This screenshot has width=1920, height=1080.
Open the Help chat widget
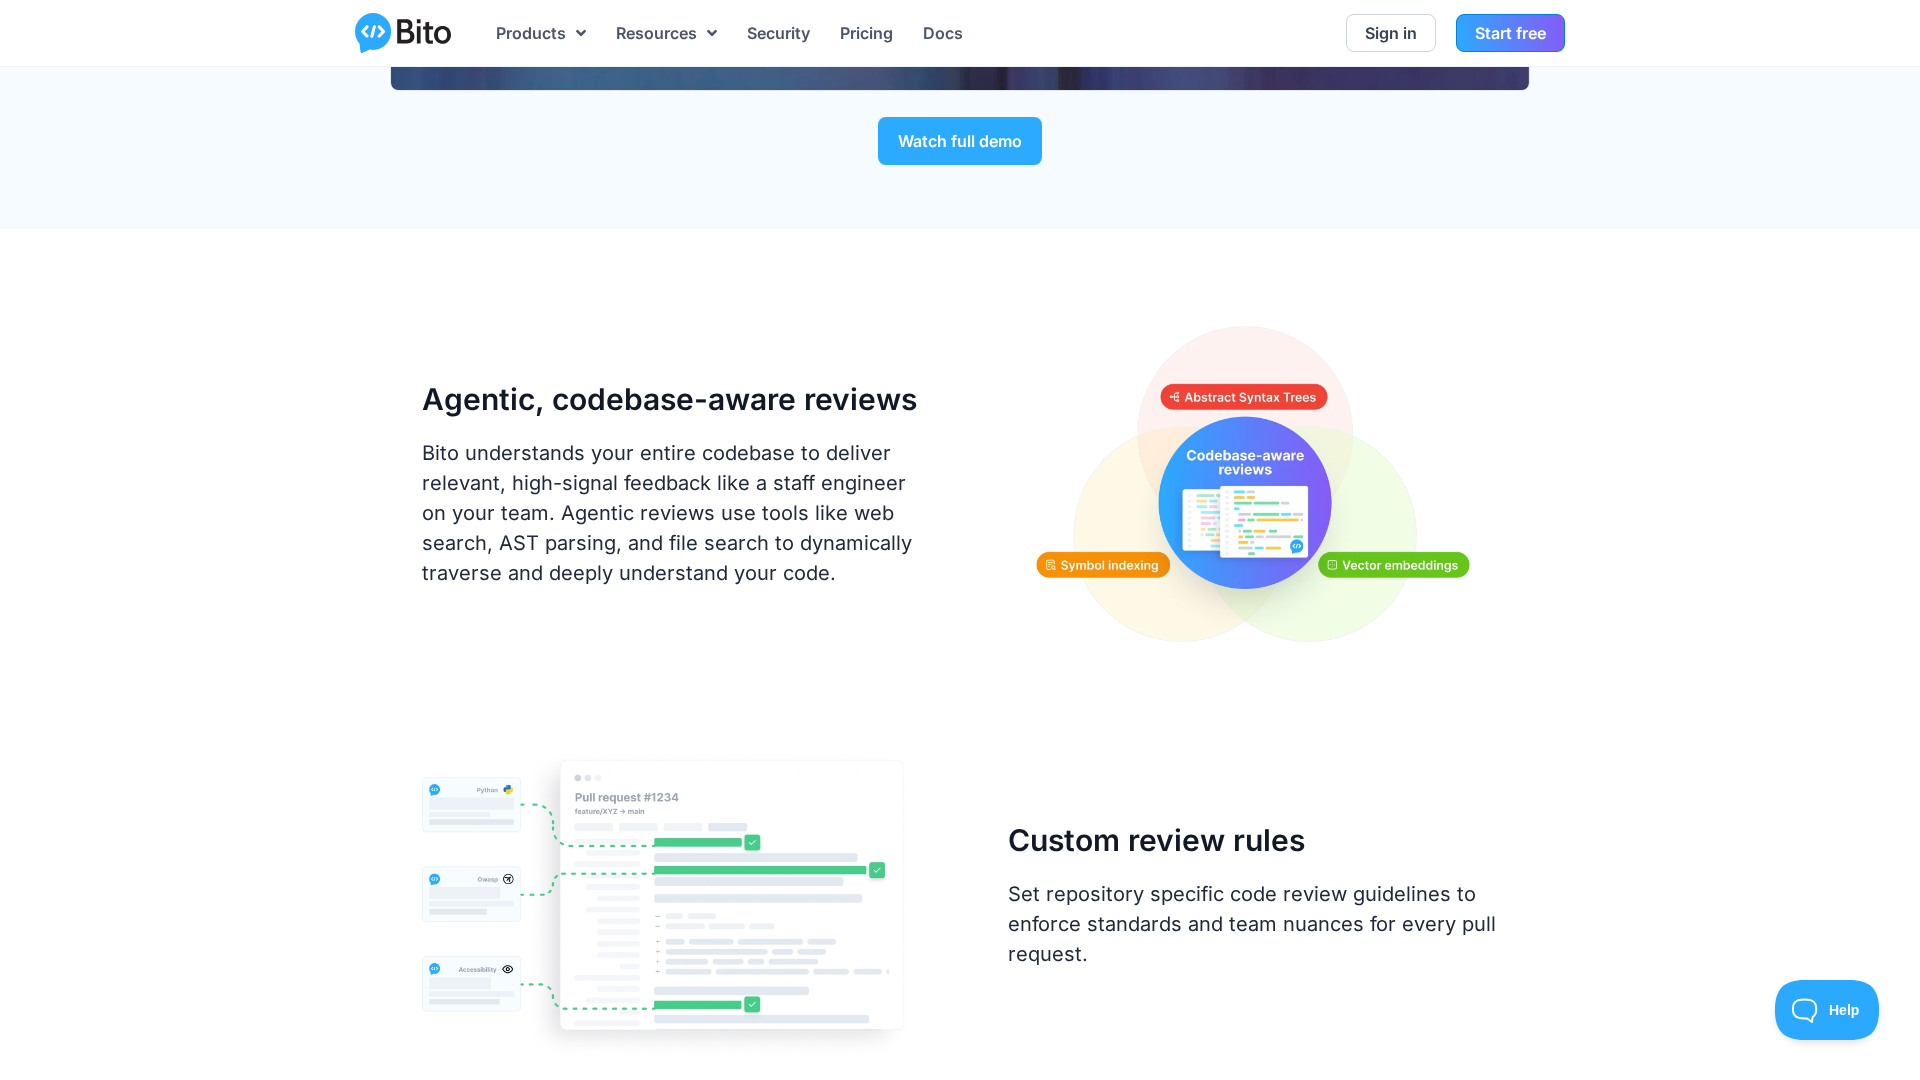(x=1826, y=1010)
